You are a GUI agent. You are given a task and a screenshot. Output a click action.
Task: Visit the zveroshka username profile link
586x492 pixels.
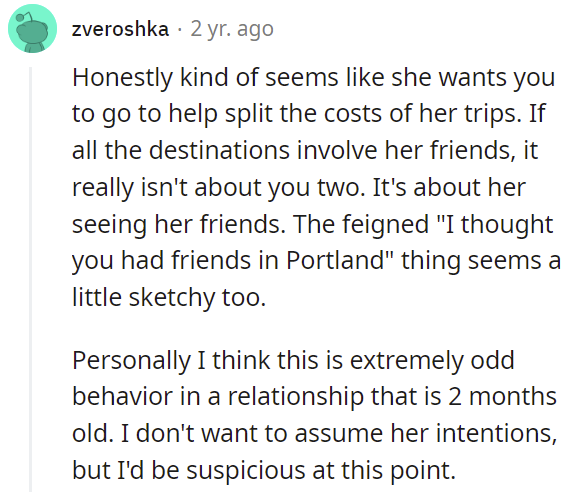tap(120, 29)
